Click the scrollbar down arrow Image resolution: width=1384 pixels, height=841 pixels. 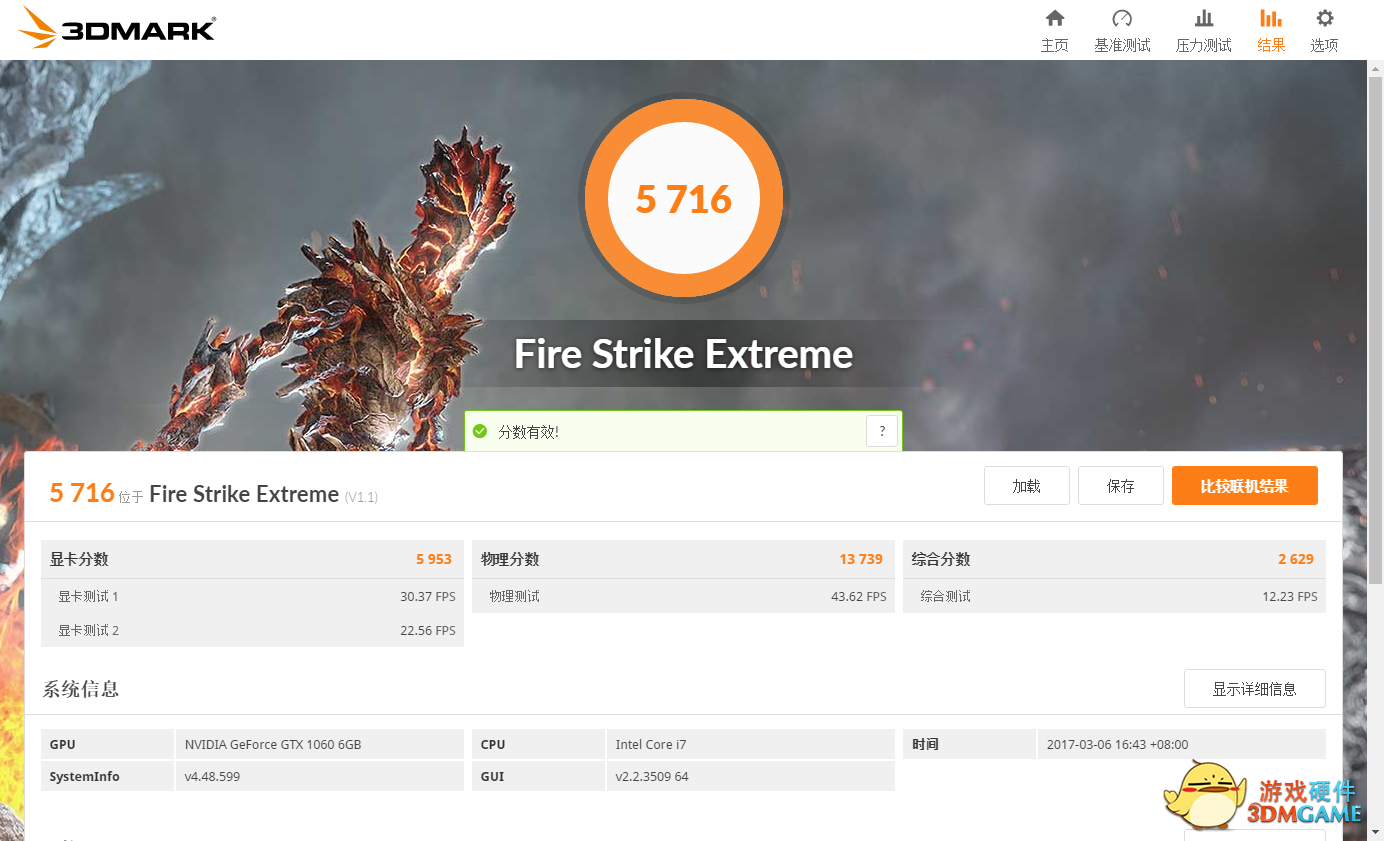tap(1376, 833)
